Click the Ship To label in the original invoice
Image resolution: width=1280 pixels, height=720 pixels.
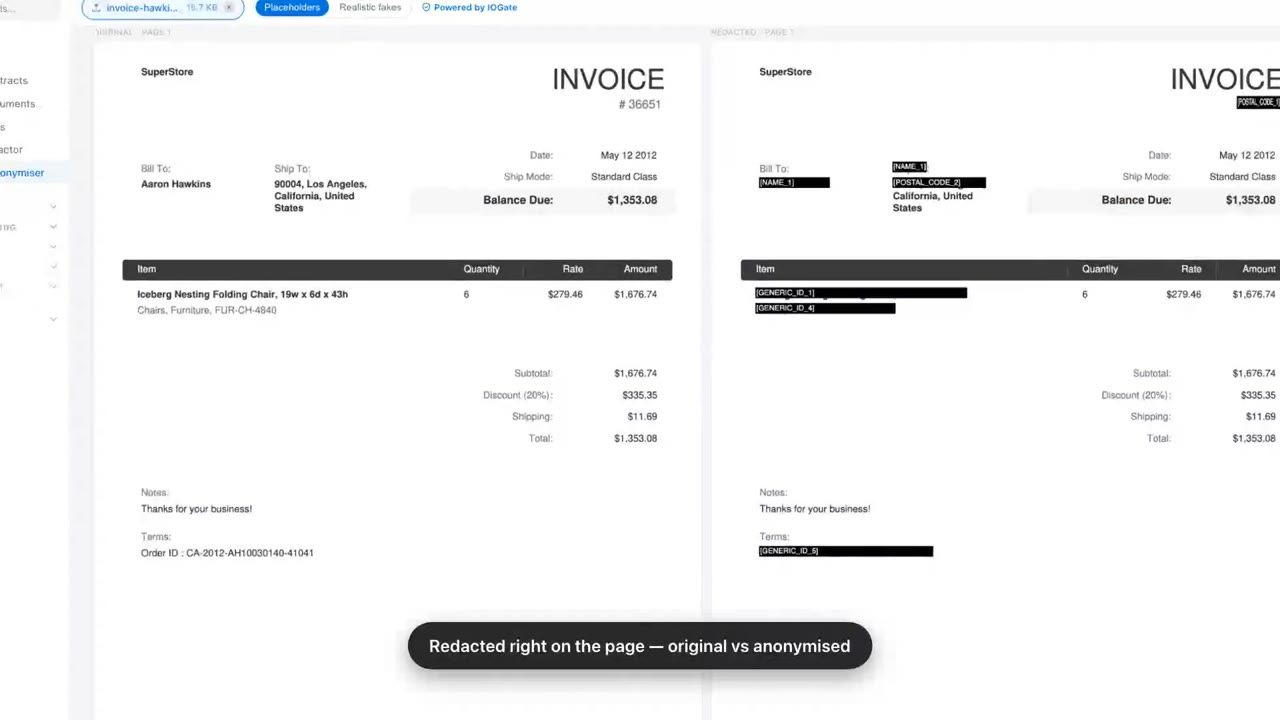pos(292,169)
